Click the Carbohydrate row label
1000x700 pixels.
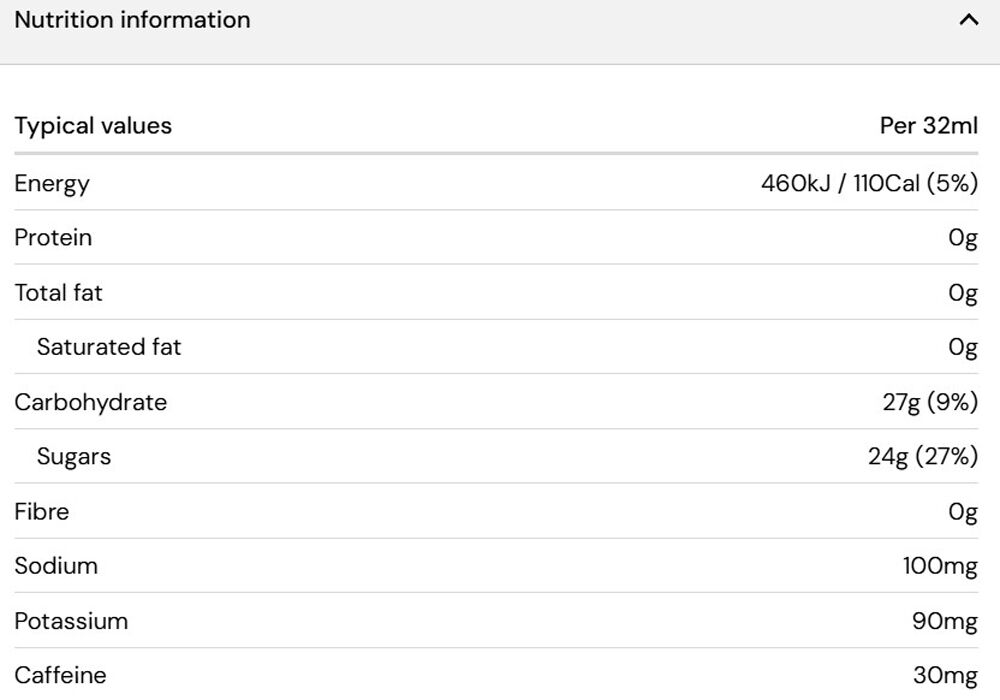pos(91,402)
